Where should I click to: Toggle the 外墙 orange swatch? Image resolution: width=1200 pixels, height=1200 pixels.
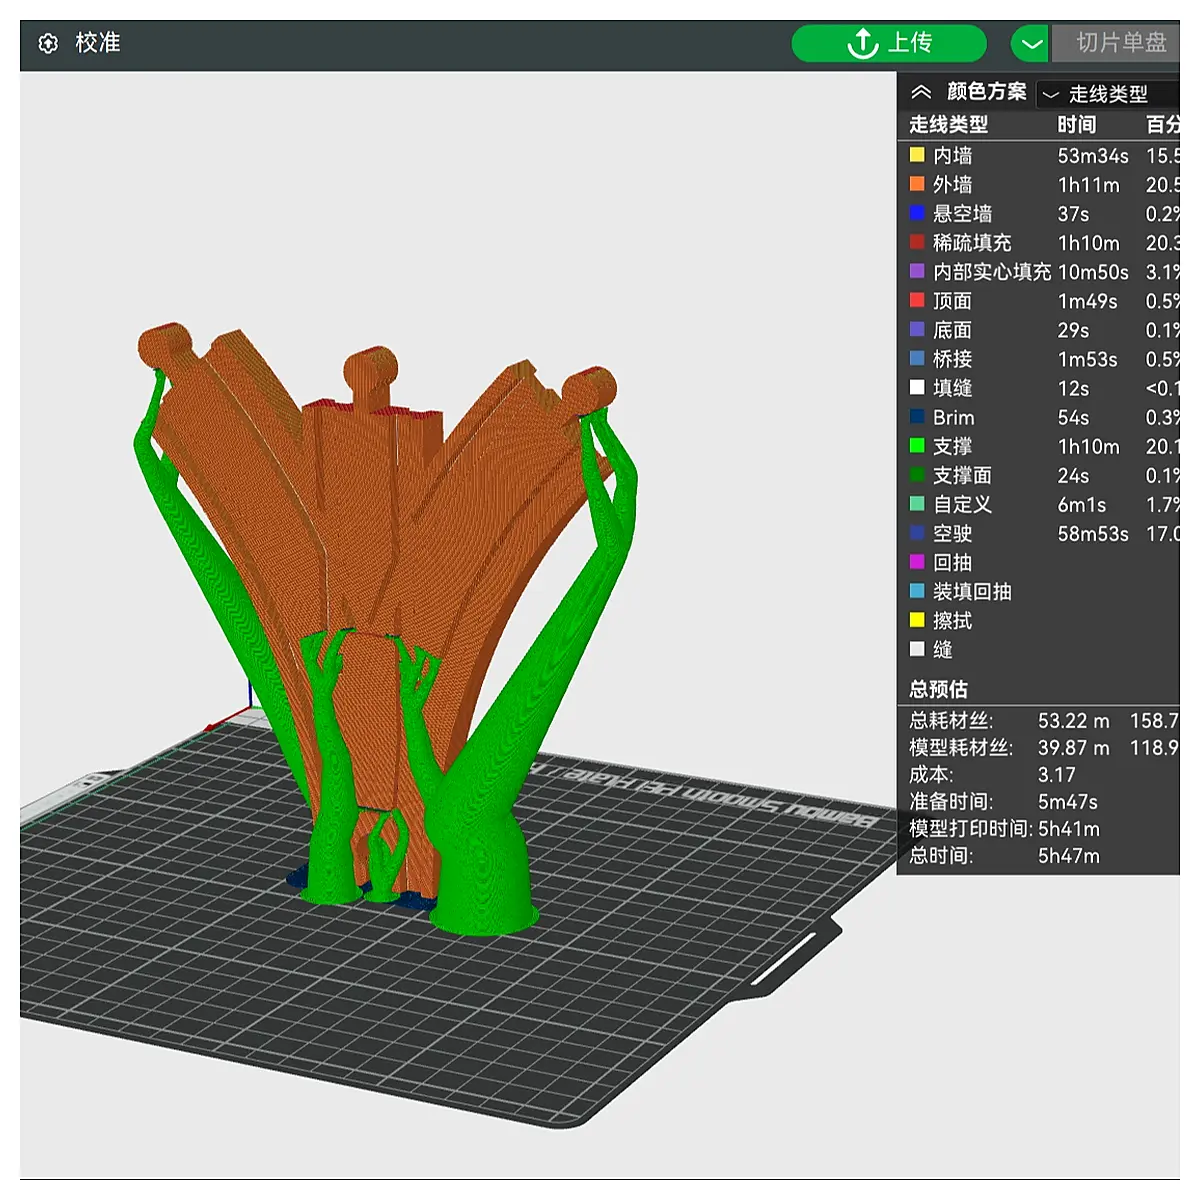[917, 184]
